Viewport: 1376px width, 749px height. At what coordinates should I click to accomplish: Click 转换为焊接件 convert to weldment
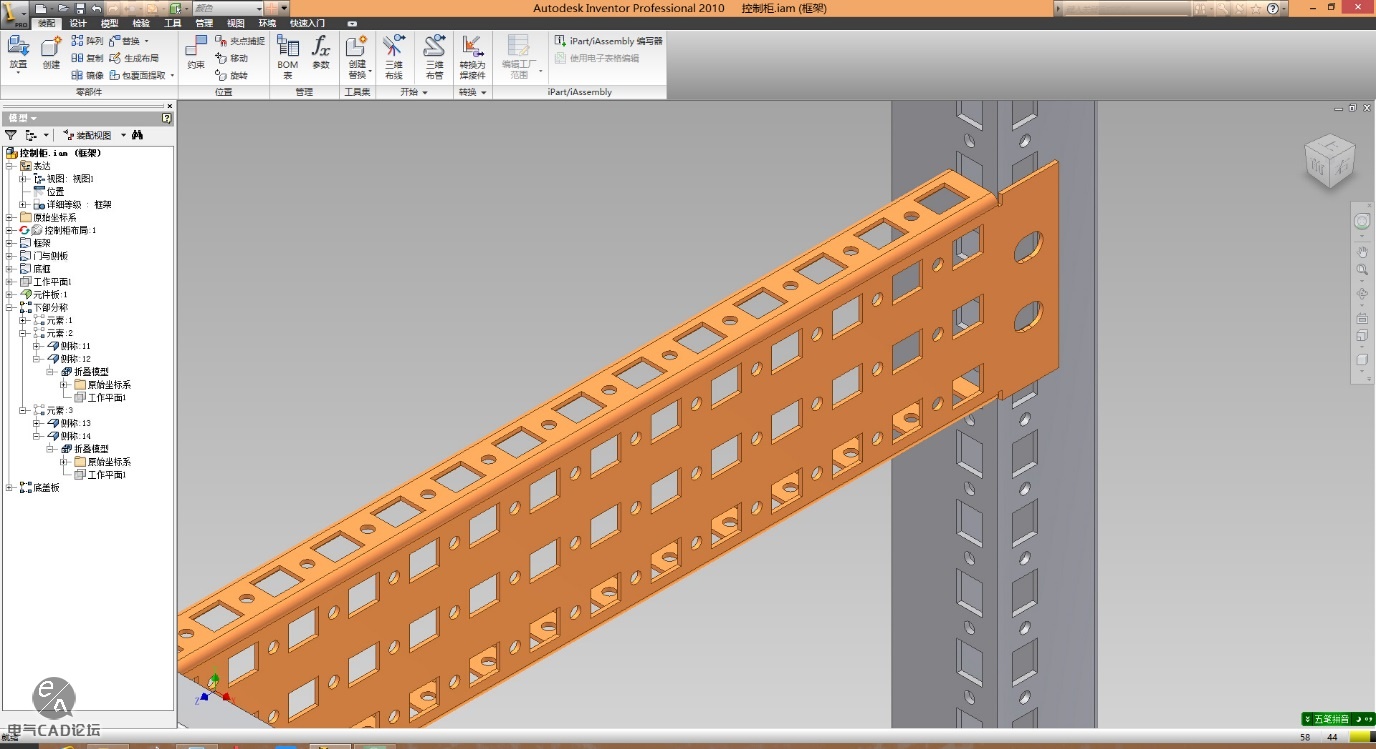tap(472, 57)
